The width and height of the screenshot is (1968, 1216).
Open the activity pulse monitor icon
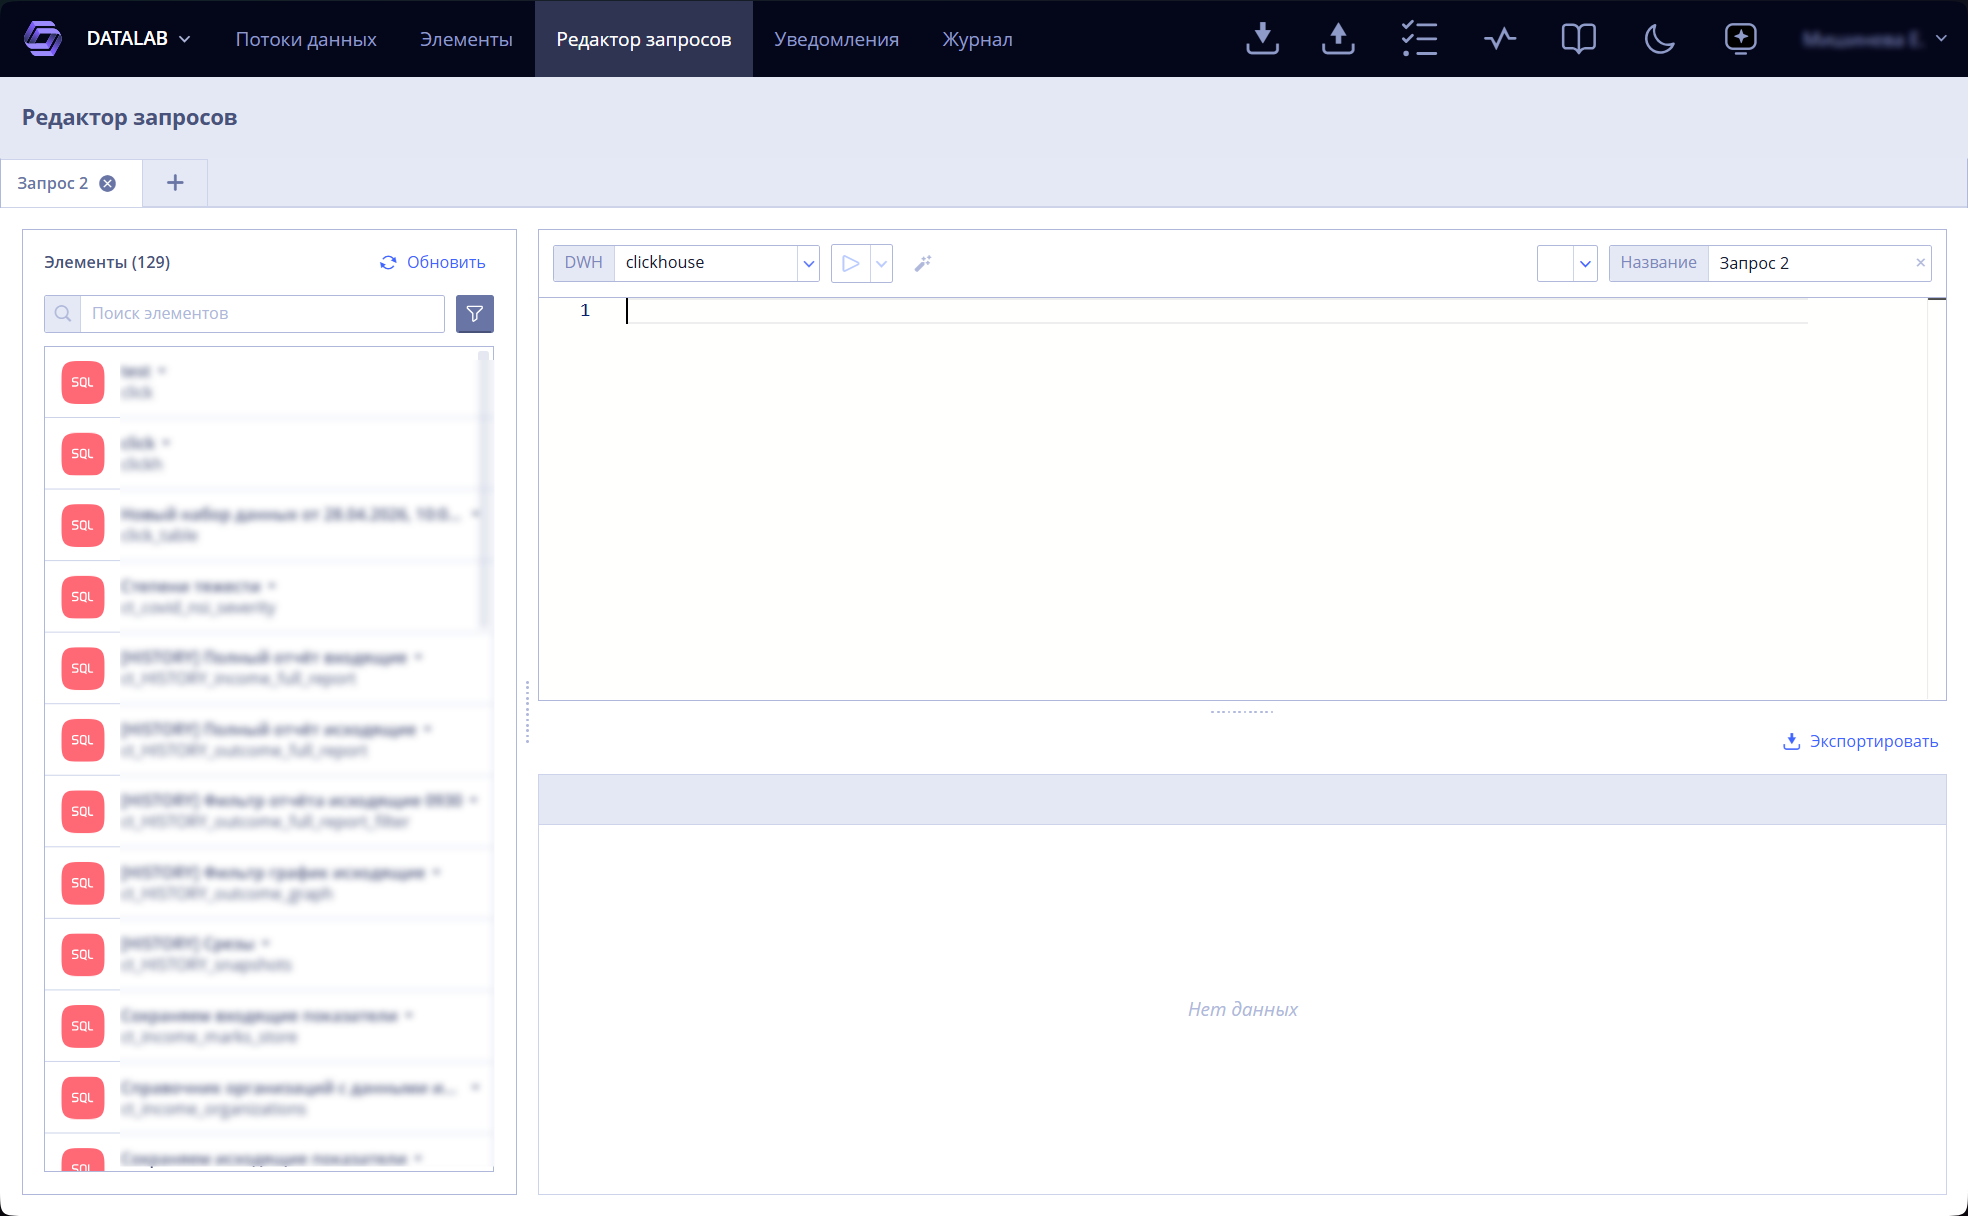click(1499, 39)
